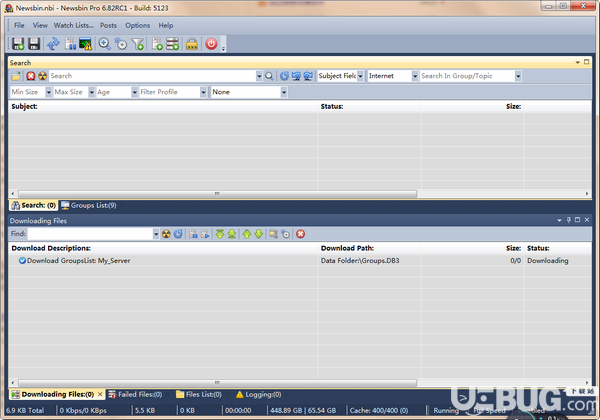Close the Downloading Files:(0) tab with its X
Viewport: 600px width, 420px height.
[x=100, y=394]
